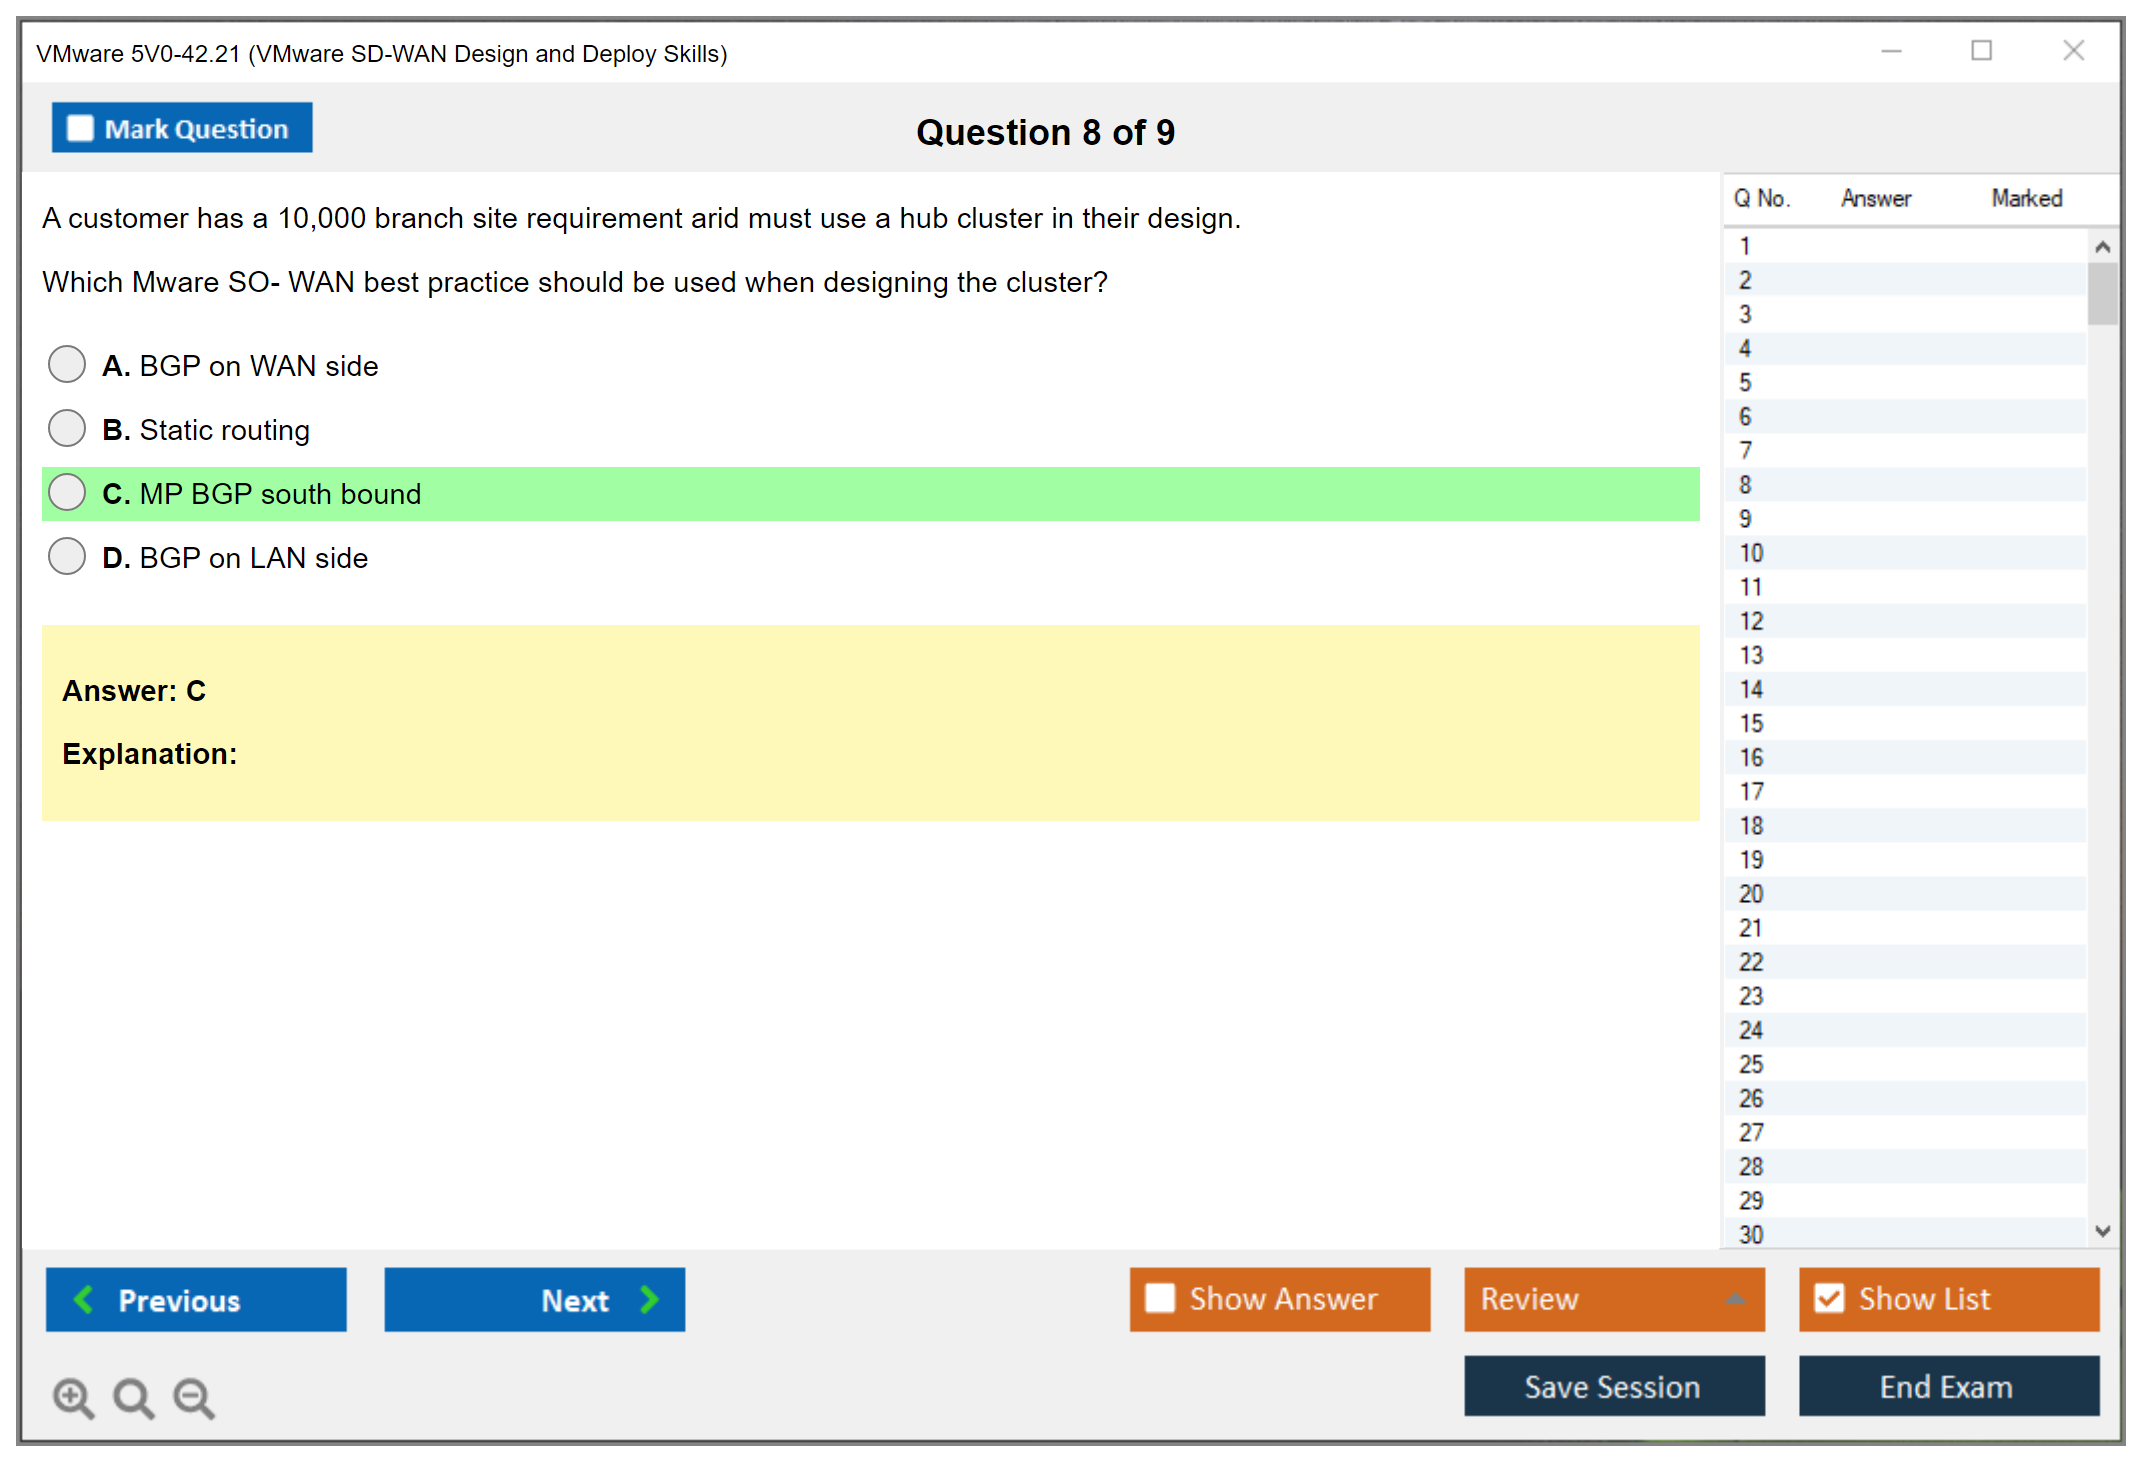Viewport: 2150px width, 1470px height.
Task: Click the question list scrollbar thumb
Action: [2102, 293]
